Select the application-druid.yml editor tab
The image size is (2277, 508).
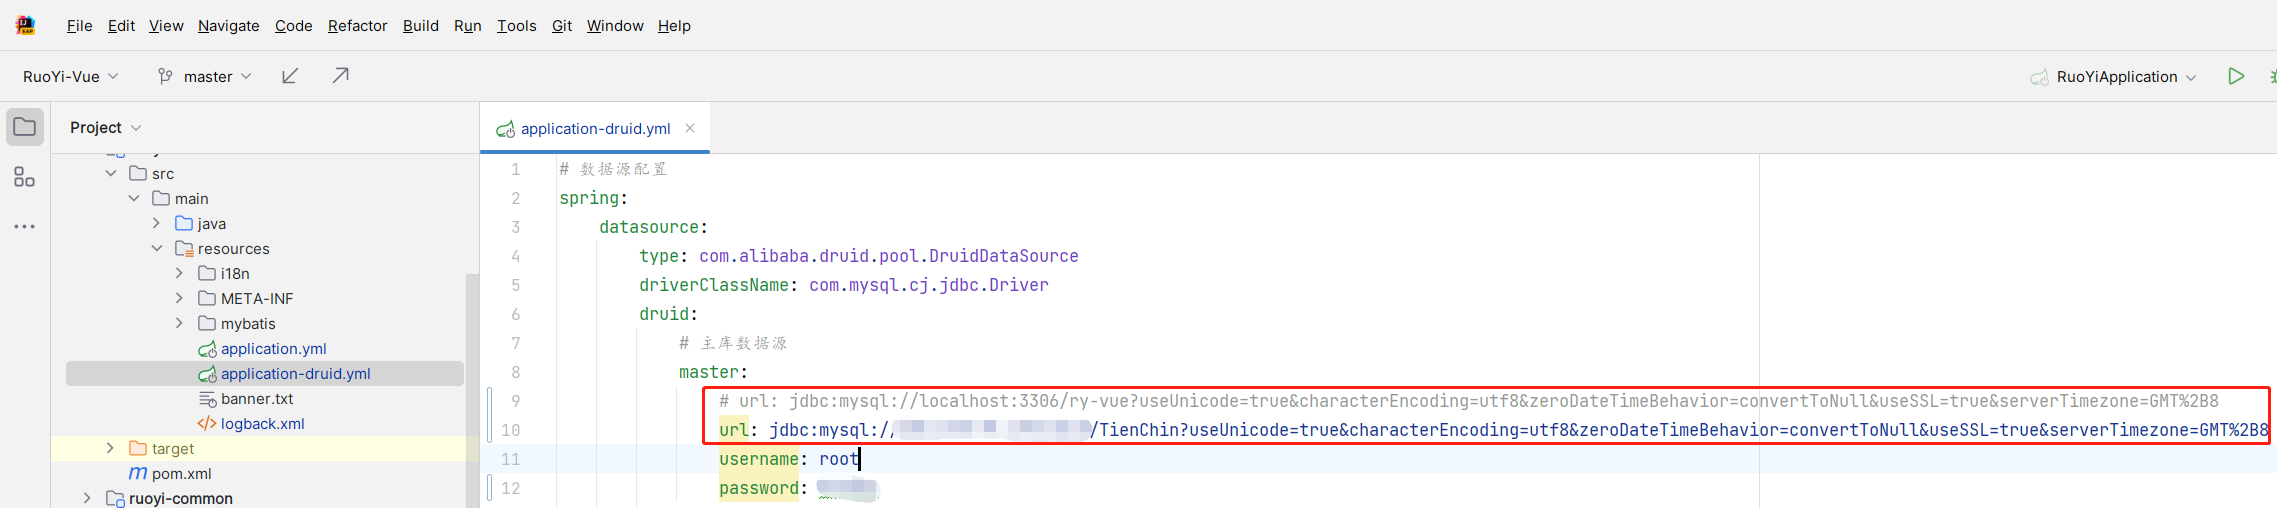click(x=595, y=128)
